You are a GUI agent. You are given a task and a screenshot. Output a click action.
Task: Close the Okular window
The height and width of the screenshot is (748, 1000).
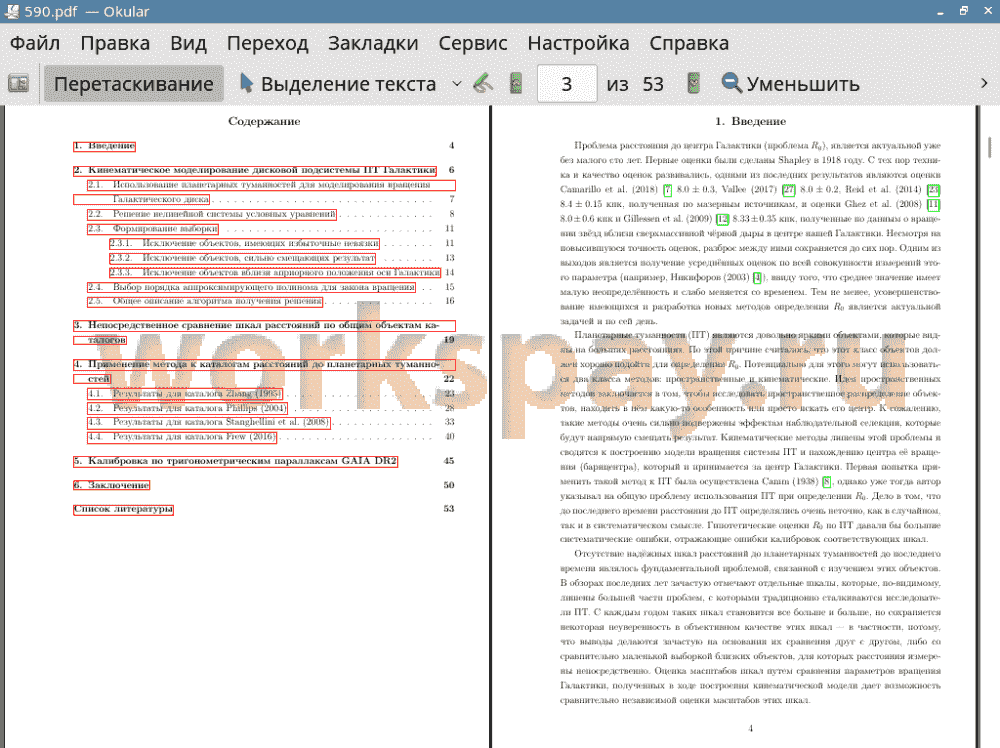986,11
